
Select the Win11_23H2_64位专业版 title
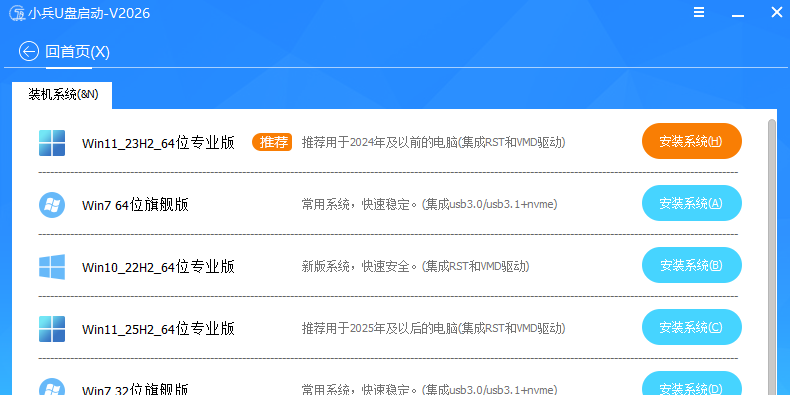pyautogui.click(x=158, y=143)
